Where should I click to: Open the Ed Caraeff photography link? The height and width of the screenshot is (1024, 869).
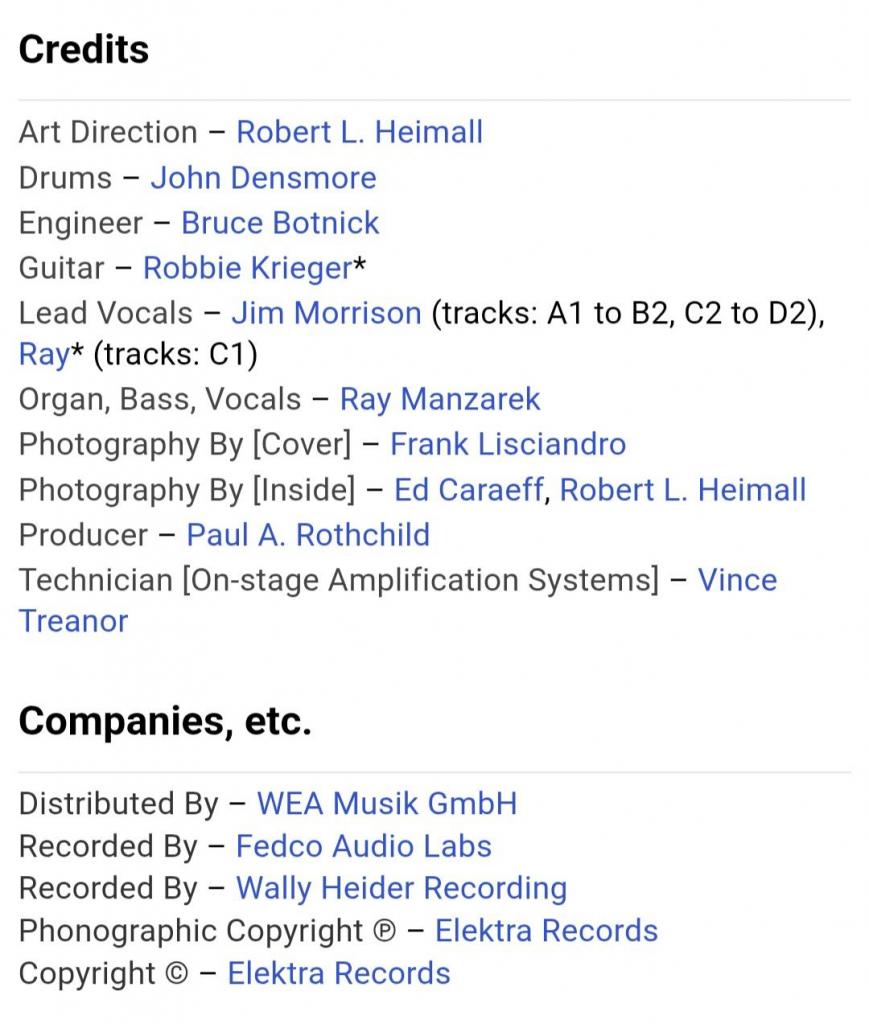469,490
